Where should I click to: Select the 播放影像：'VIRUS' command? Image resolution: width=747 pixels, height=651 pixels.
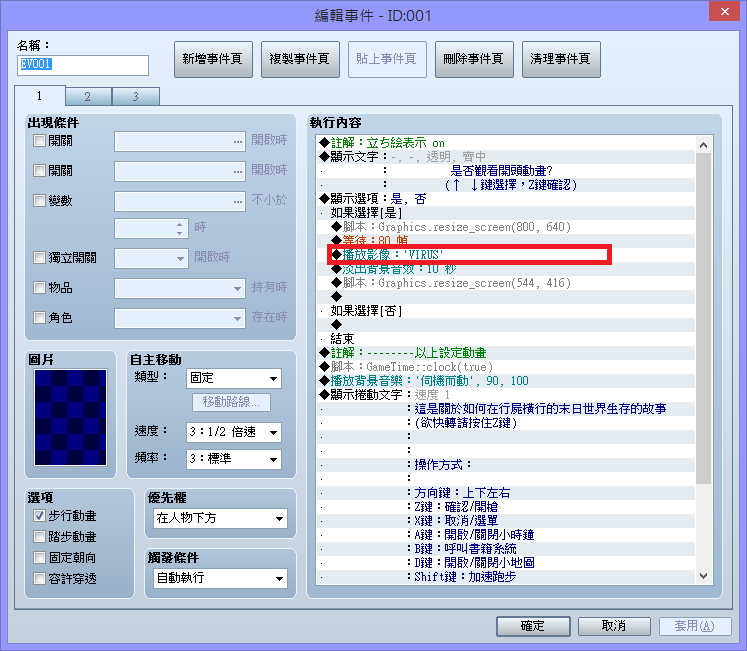[x=505, y=255]
